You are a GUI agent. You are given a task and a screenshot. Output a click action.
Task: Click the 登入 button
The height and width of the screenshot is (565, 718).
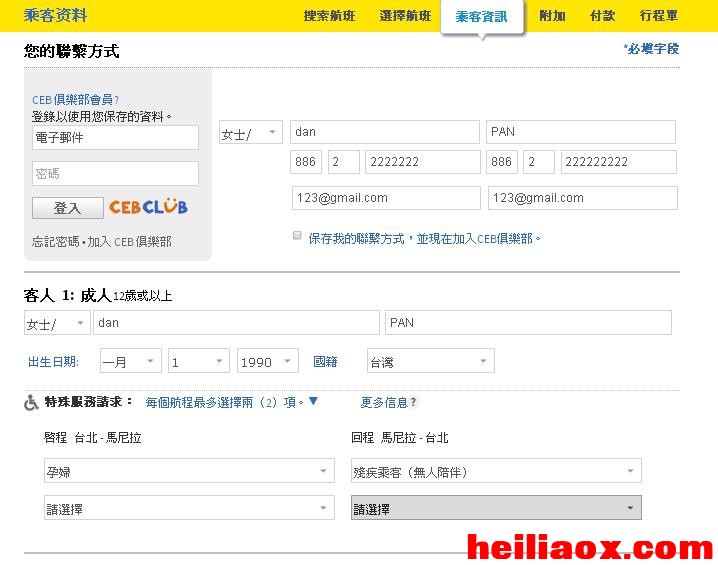tap(68, 208)
